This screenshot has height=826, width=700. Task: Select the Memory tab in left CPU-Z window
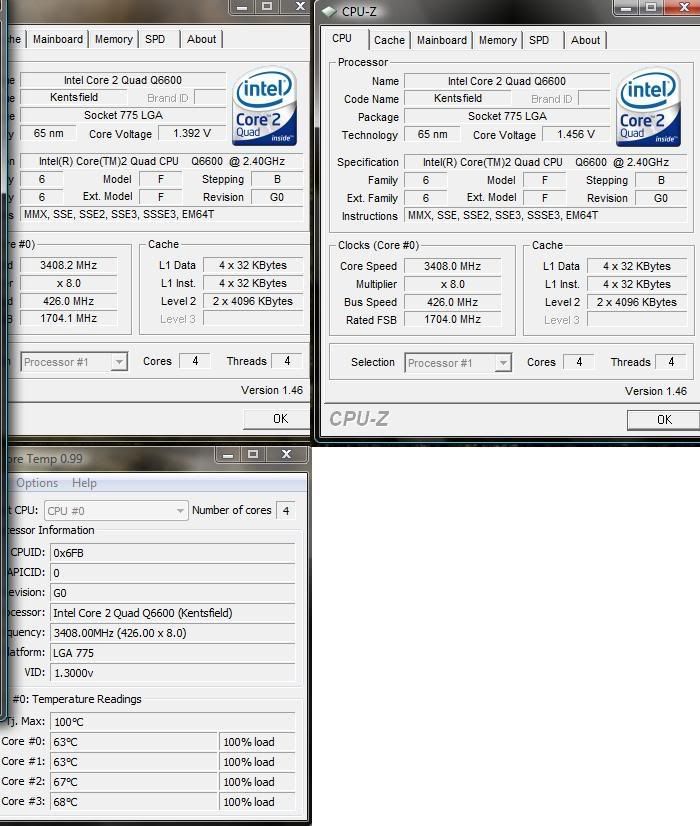coord(113,39)
